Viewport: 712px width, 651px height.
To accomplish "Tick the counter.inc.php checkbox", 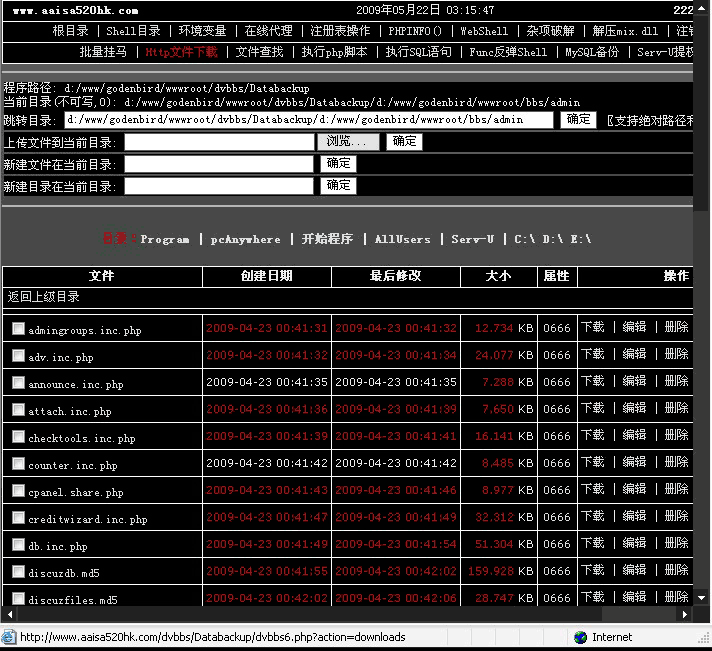I will tap(18, 464).
